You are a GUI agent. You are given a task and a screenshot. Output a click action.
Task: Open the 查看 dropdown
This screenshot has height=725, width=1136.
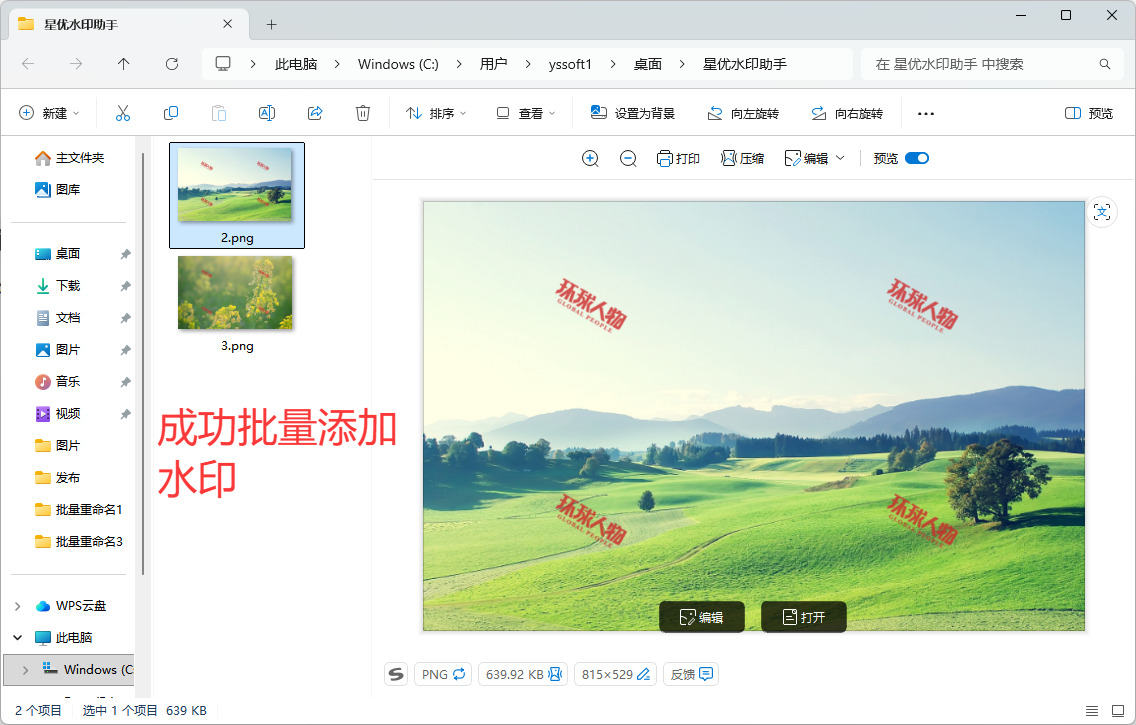click(x=526, y=113)
